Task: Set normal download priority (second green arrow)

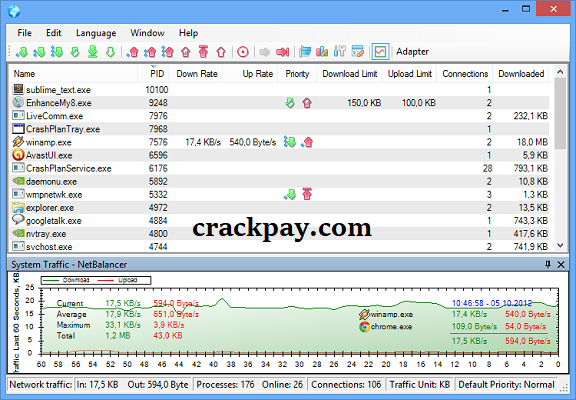Action: (39, 52)
